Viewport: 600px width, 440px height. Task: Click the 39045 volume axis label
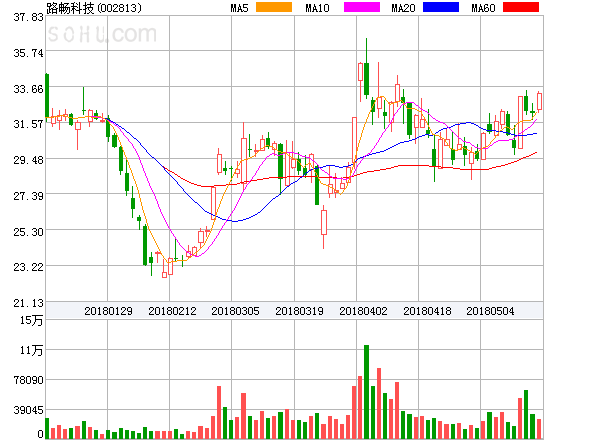click(x=28, y=410)
